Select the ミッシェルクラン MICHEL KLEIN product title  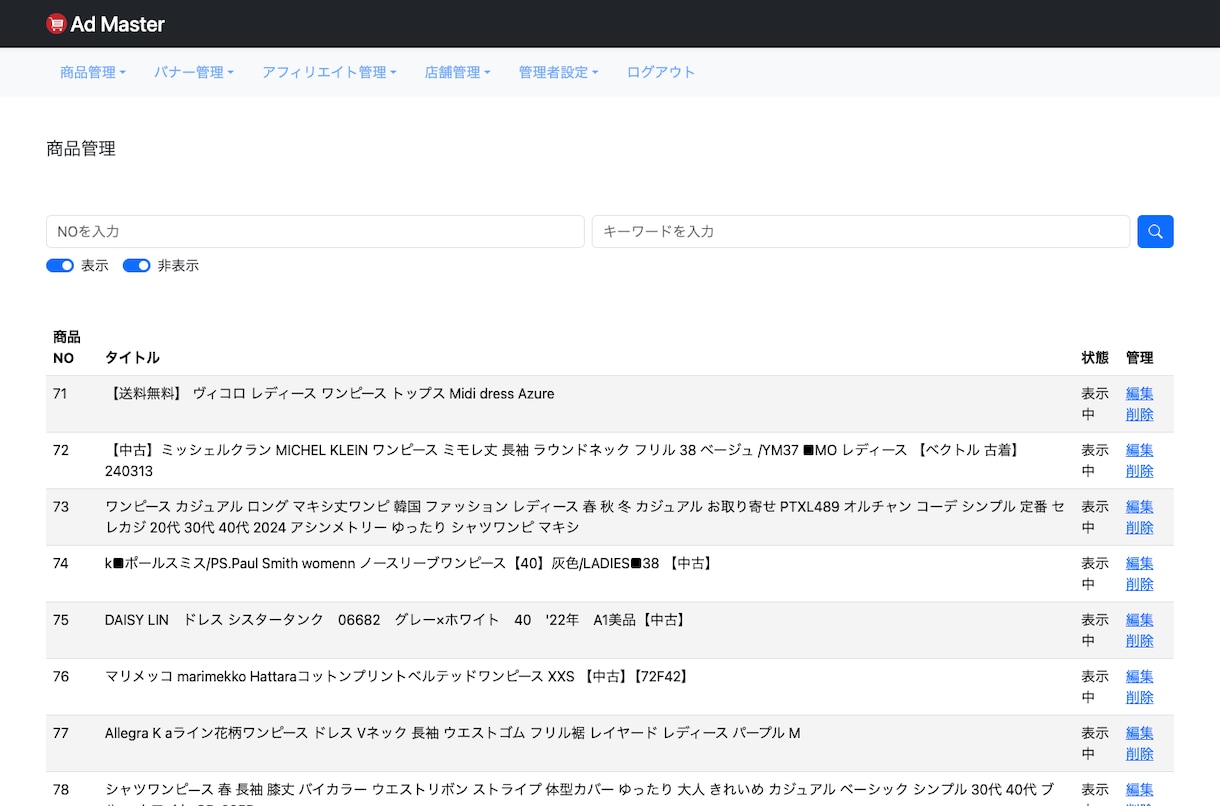563,460
